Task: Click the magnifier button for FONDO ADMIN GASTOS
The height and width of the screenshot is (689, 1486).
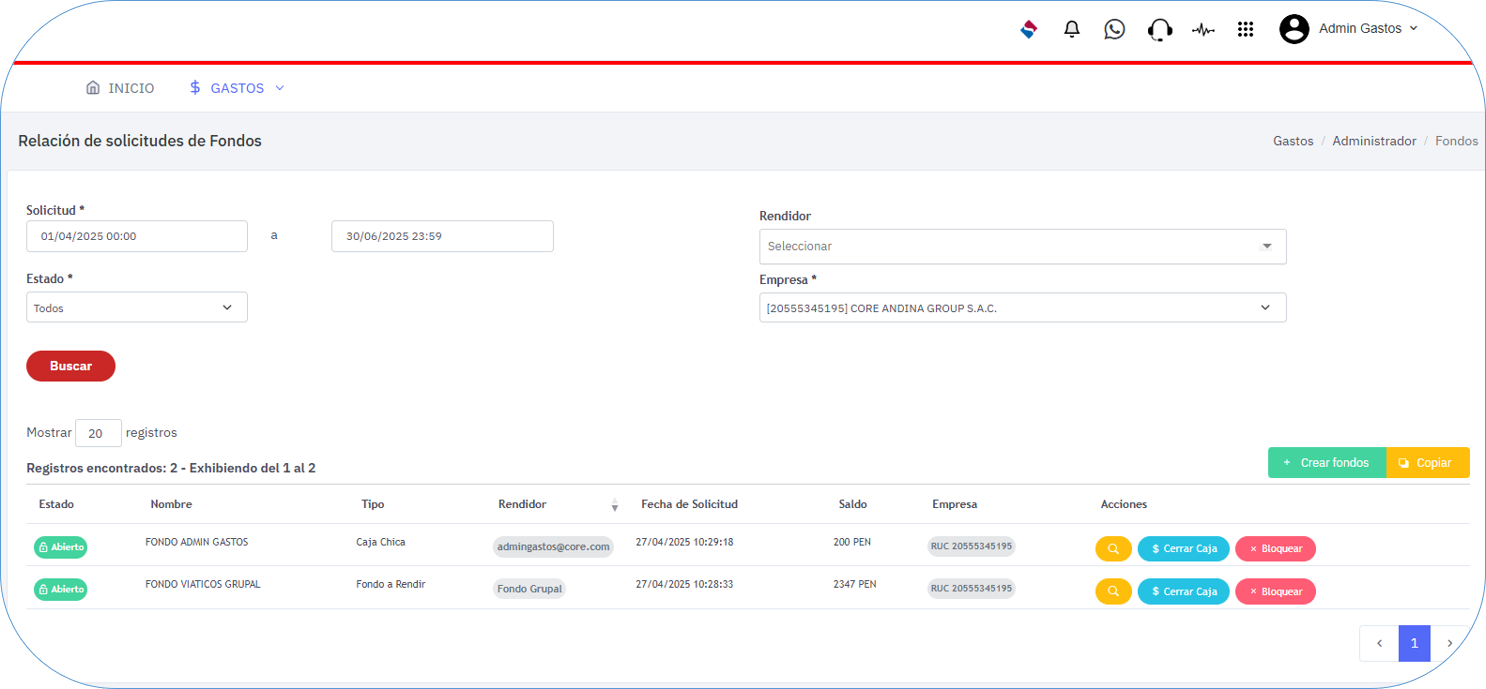Action: (1113, 549)
